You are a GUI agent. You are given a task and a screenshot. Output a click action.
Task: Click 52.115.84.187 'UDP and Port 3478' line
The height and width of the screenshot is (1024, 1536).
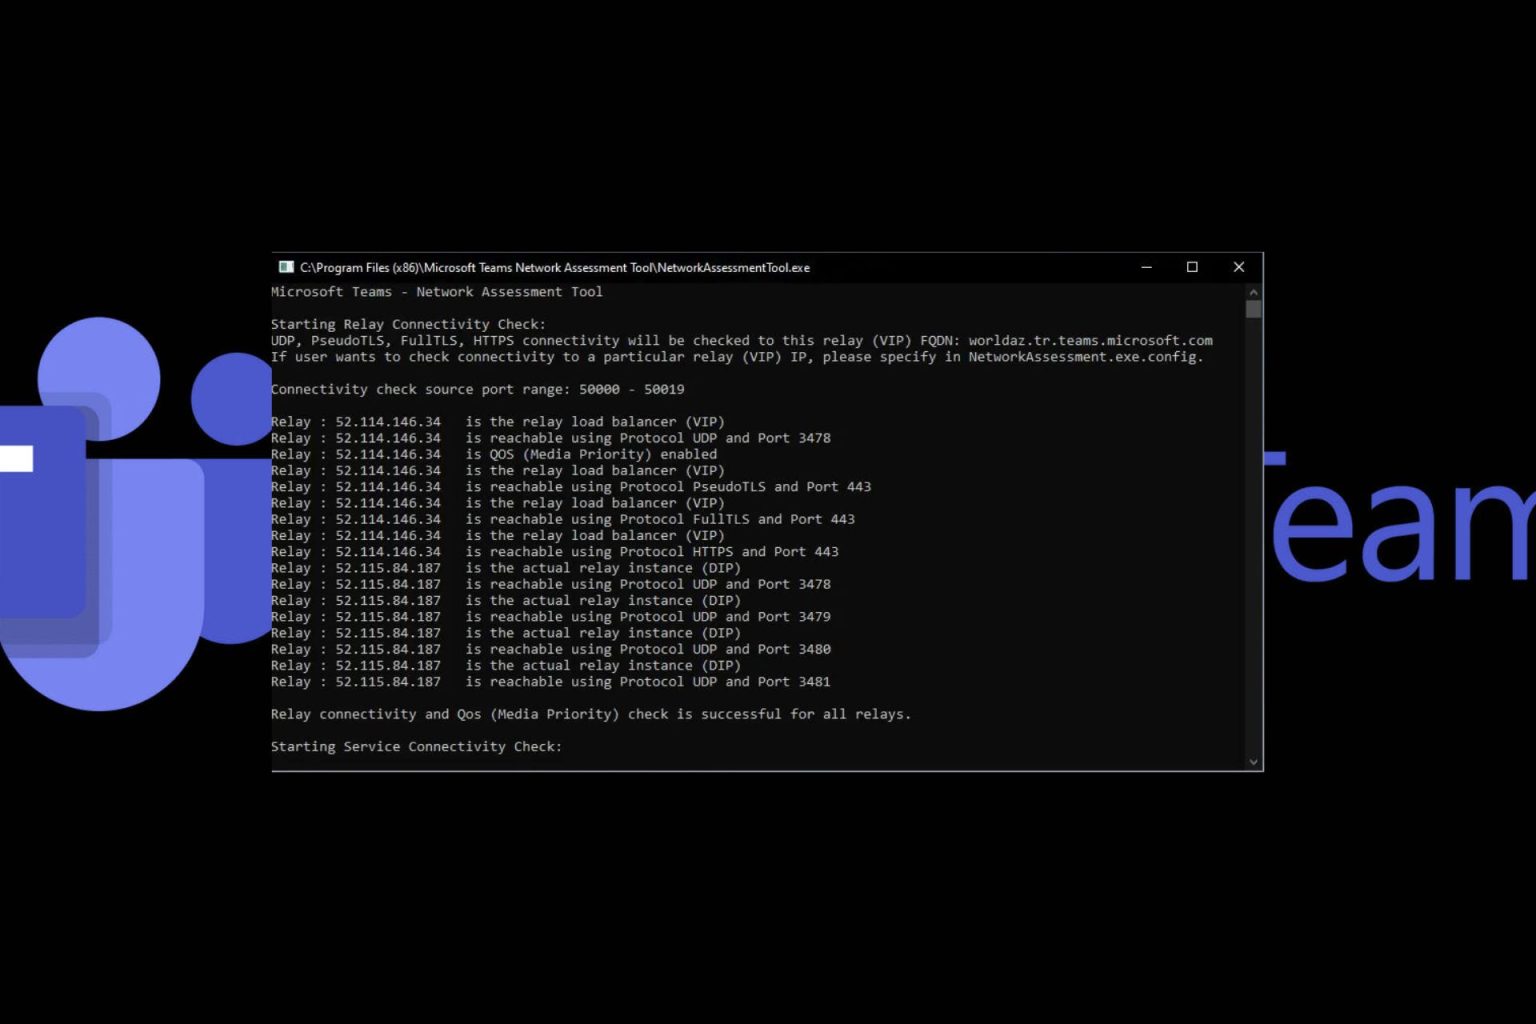pyautogui.click(x=551, y=584)
